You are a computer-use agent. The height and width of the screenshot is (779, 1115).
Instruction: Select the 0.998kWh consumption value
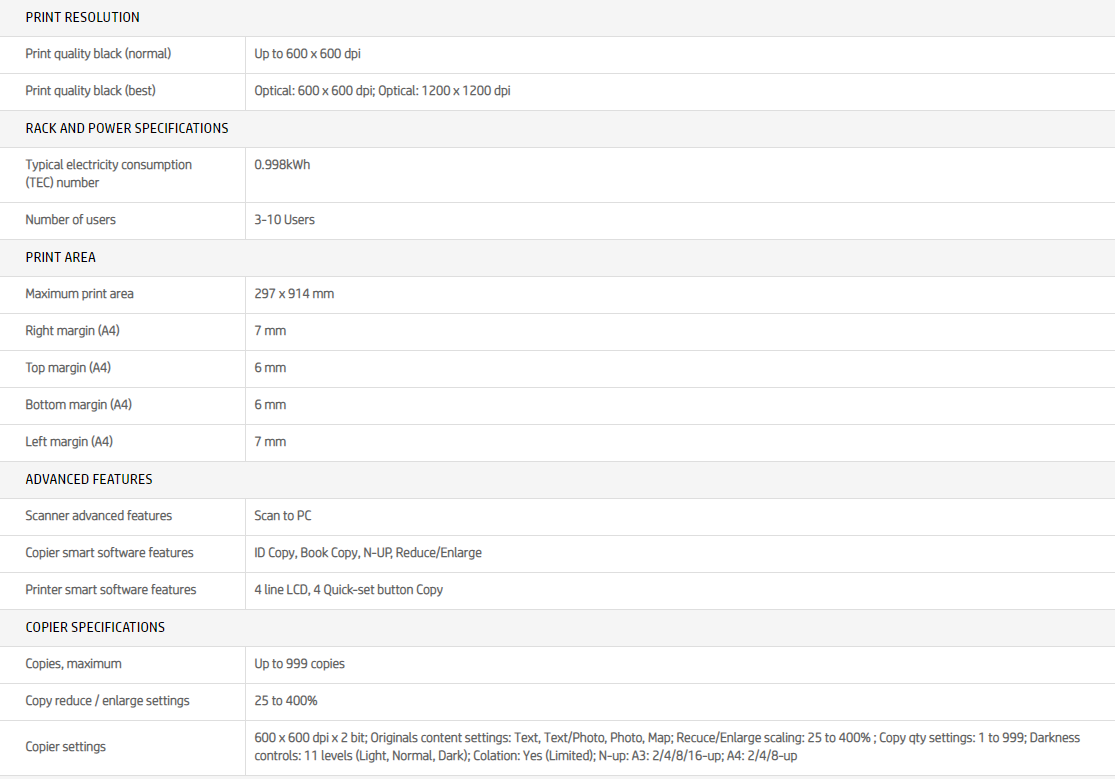[x=282, y=165]
